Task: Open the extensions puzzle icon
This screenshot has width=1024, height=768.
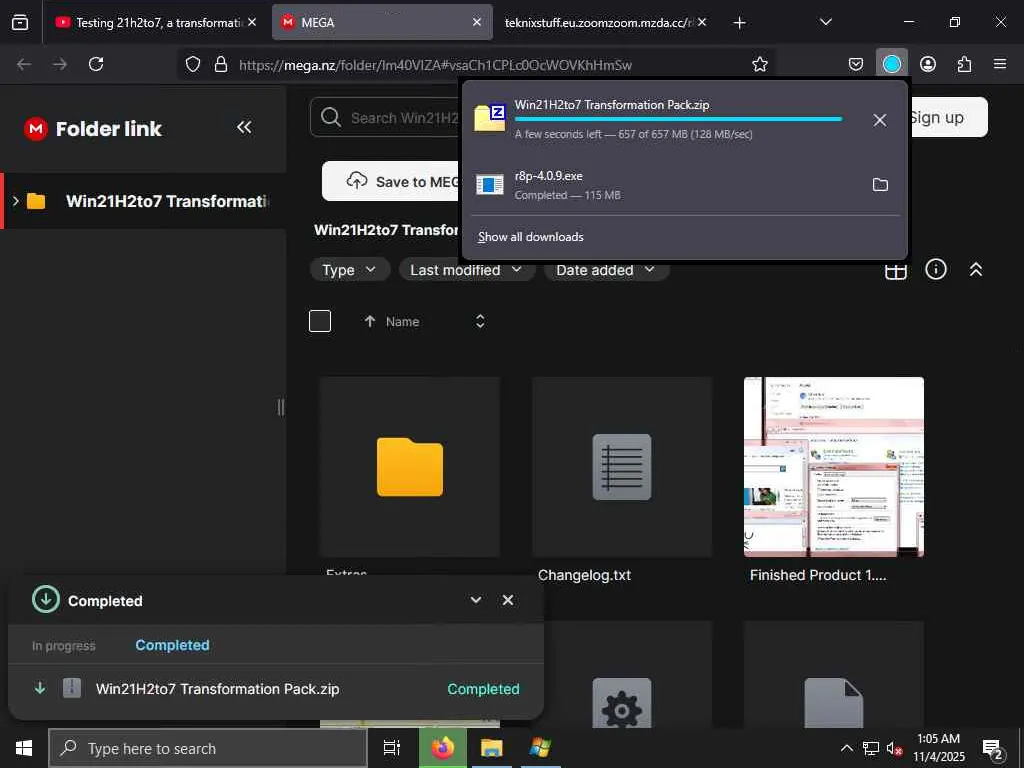Action: coord(964,64)
